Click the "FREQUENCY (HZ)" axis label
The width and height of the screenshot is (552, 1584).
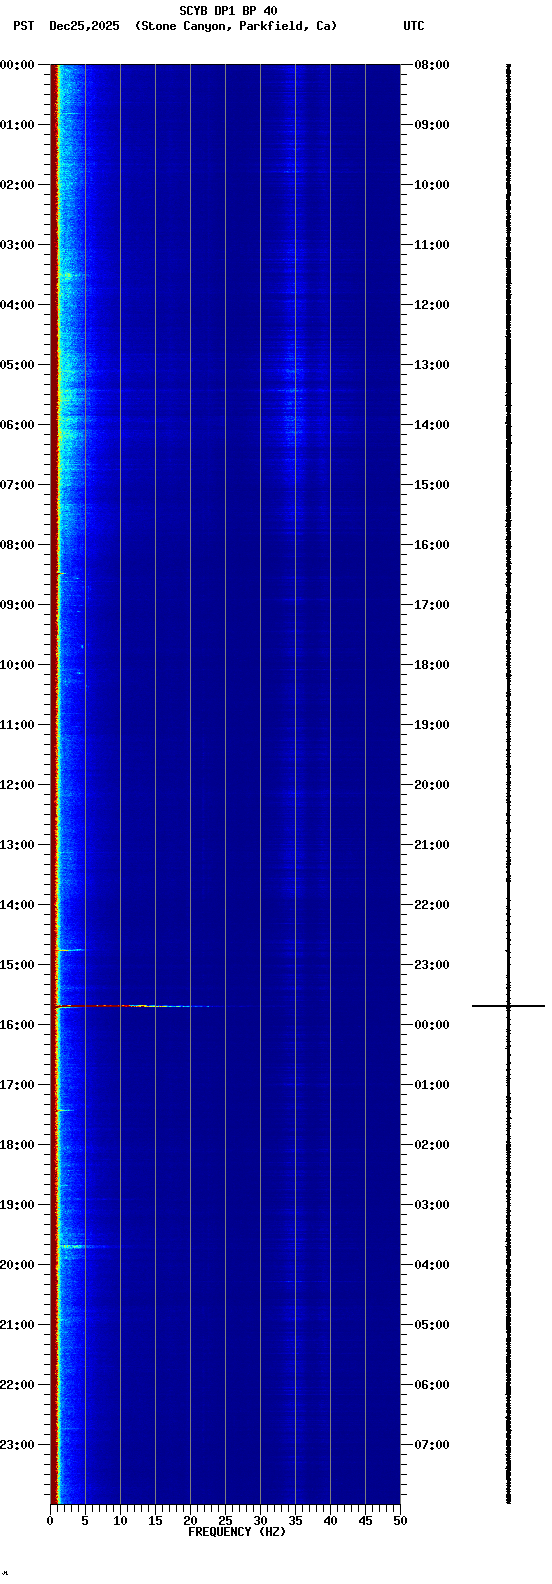point(237,1532)
